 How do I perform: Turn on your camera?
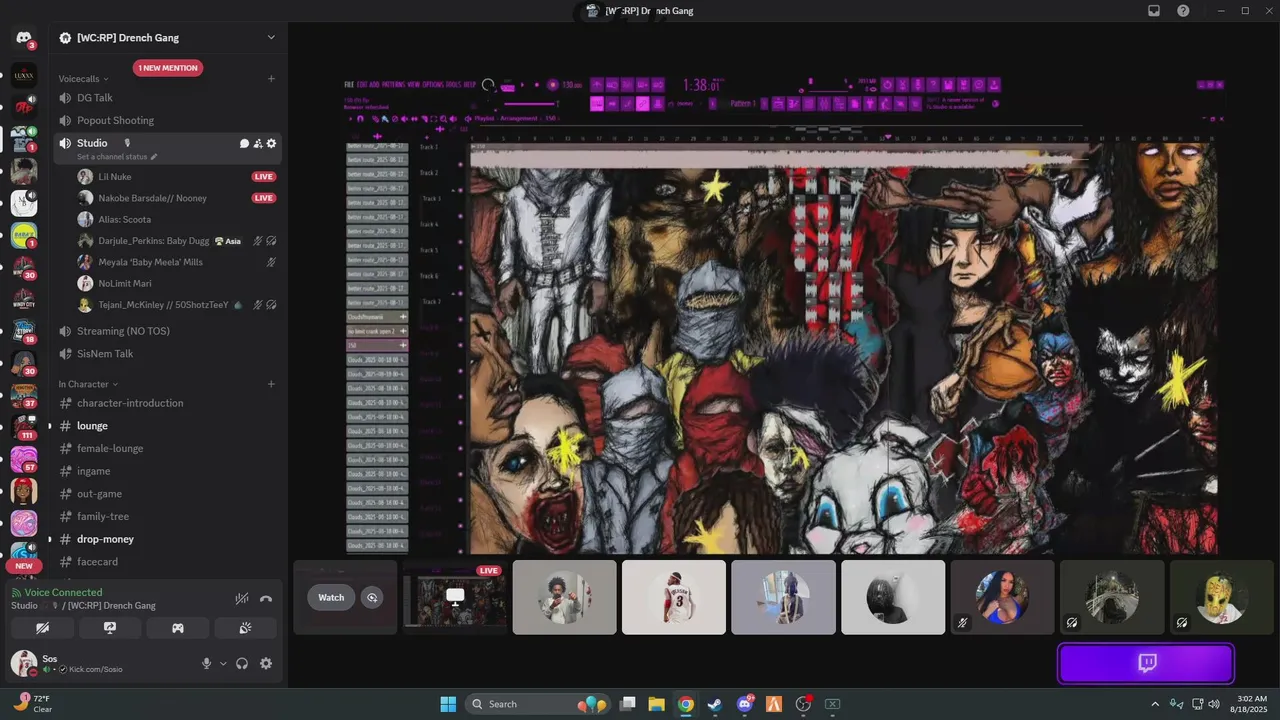tap(42, 628)
